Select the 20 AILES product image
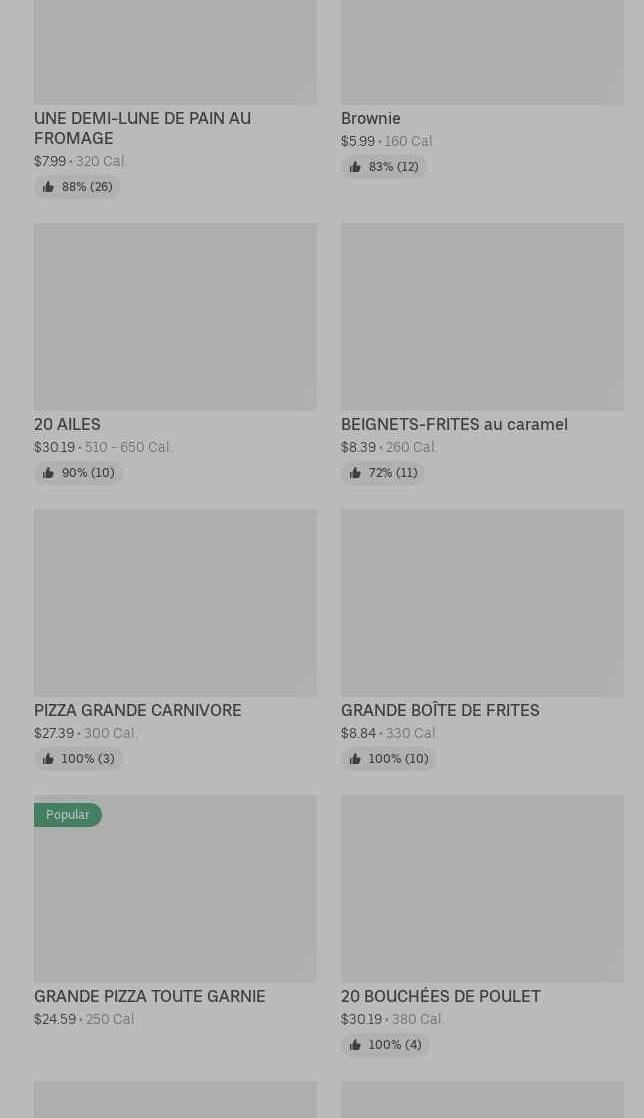The height and width of the screenshot is (1118, 644). (x=175, y=316)
